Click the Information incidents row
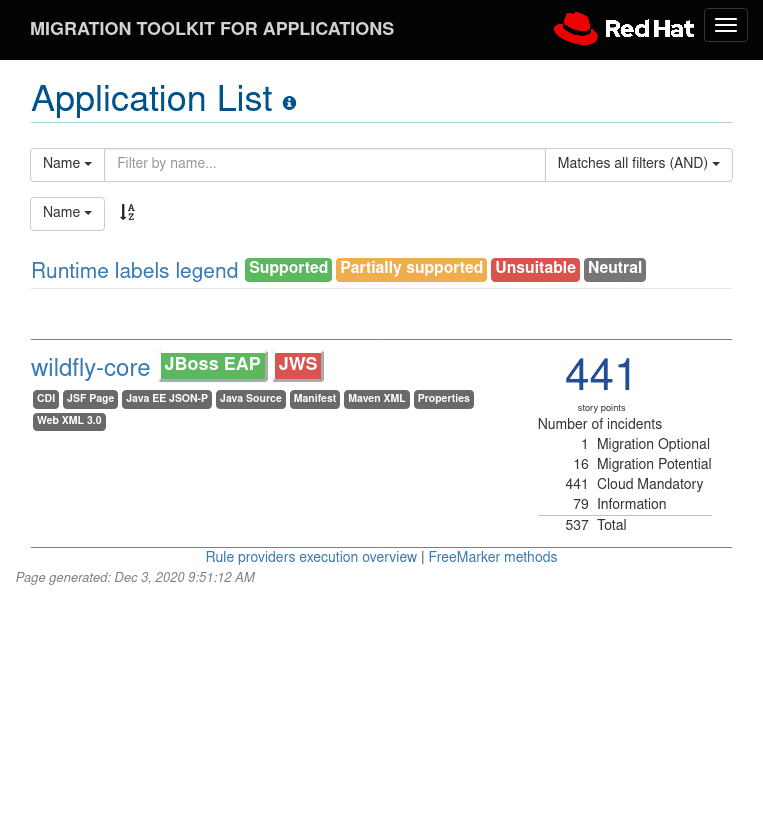This screenshot has width=763, height=837. [x=625, y=504]
